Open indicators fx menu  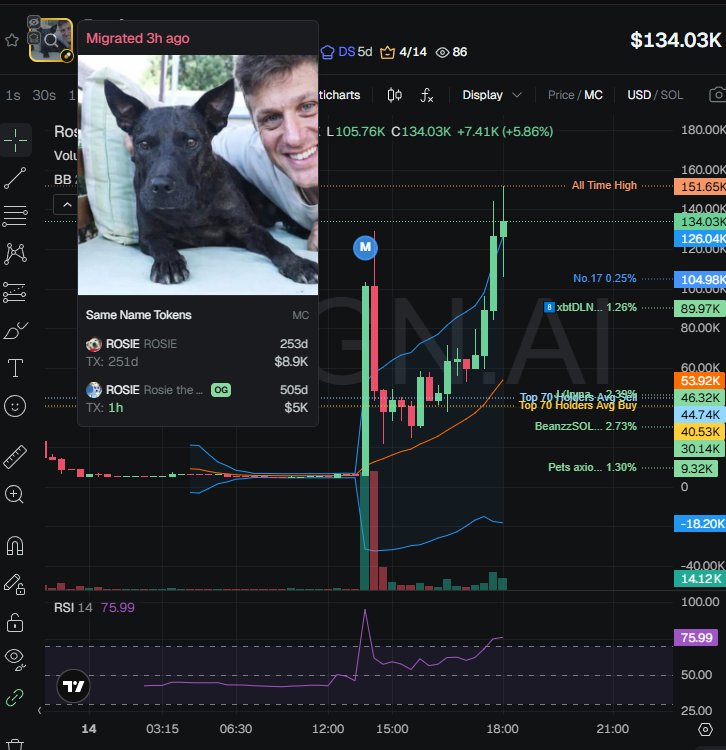click(427, 95)
